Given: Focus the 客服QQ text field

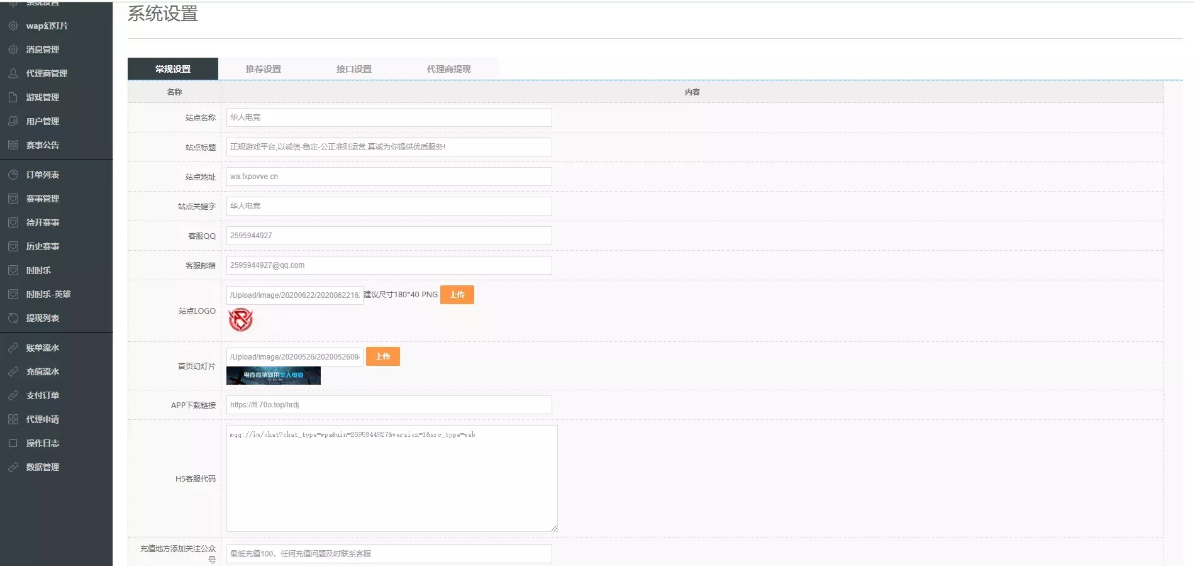Looking at the screenshot, I should coord(388,236).
